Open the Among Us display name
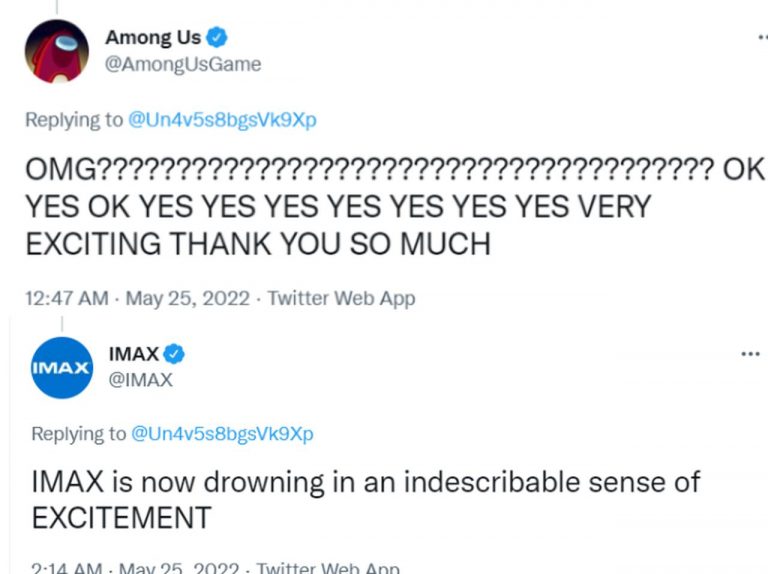768x574 pixels. (x=153, y=38)
